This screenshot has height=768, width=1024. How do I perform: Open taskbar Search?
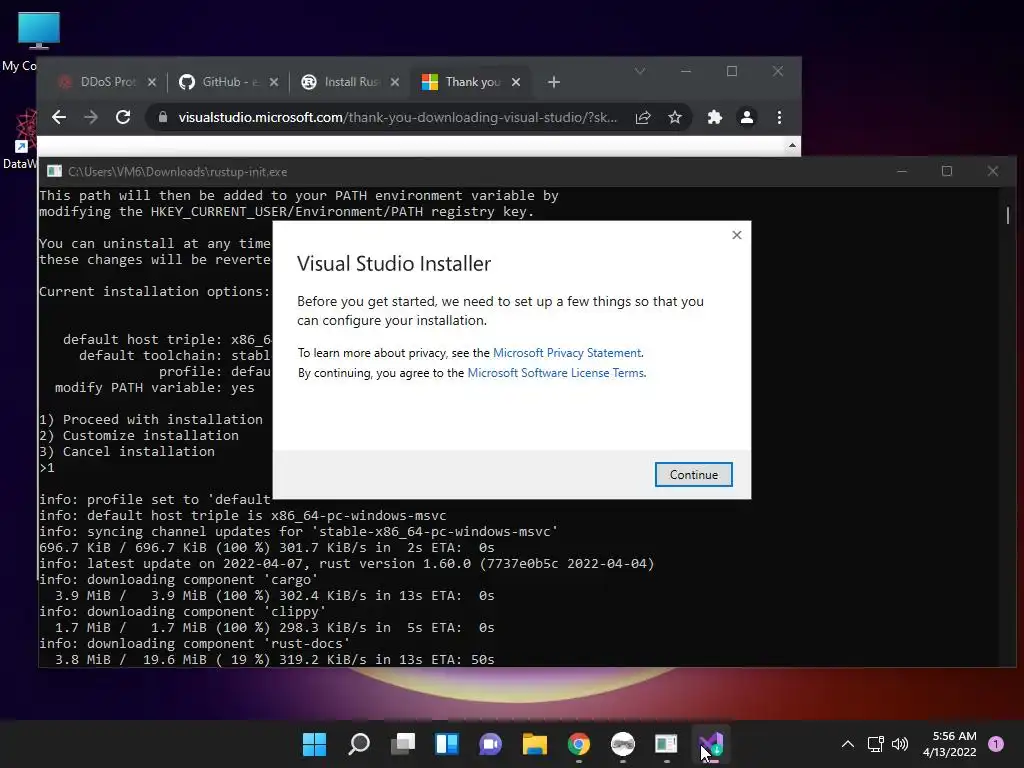[359, 744]
